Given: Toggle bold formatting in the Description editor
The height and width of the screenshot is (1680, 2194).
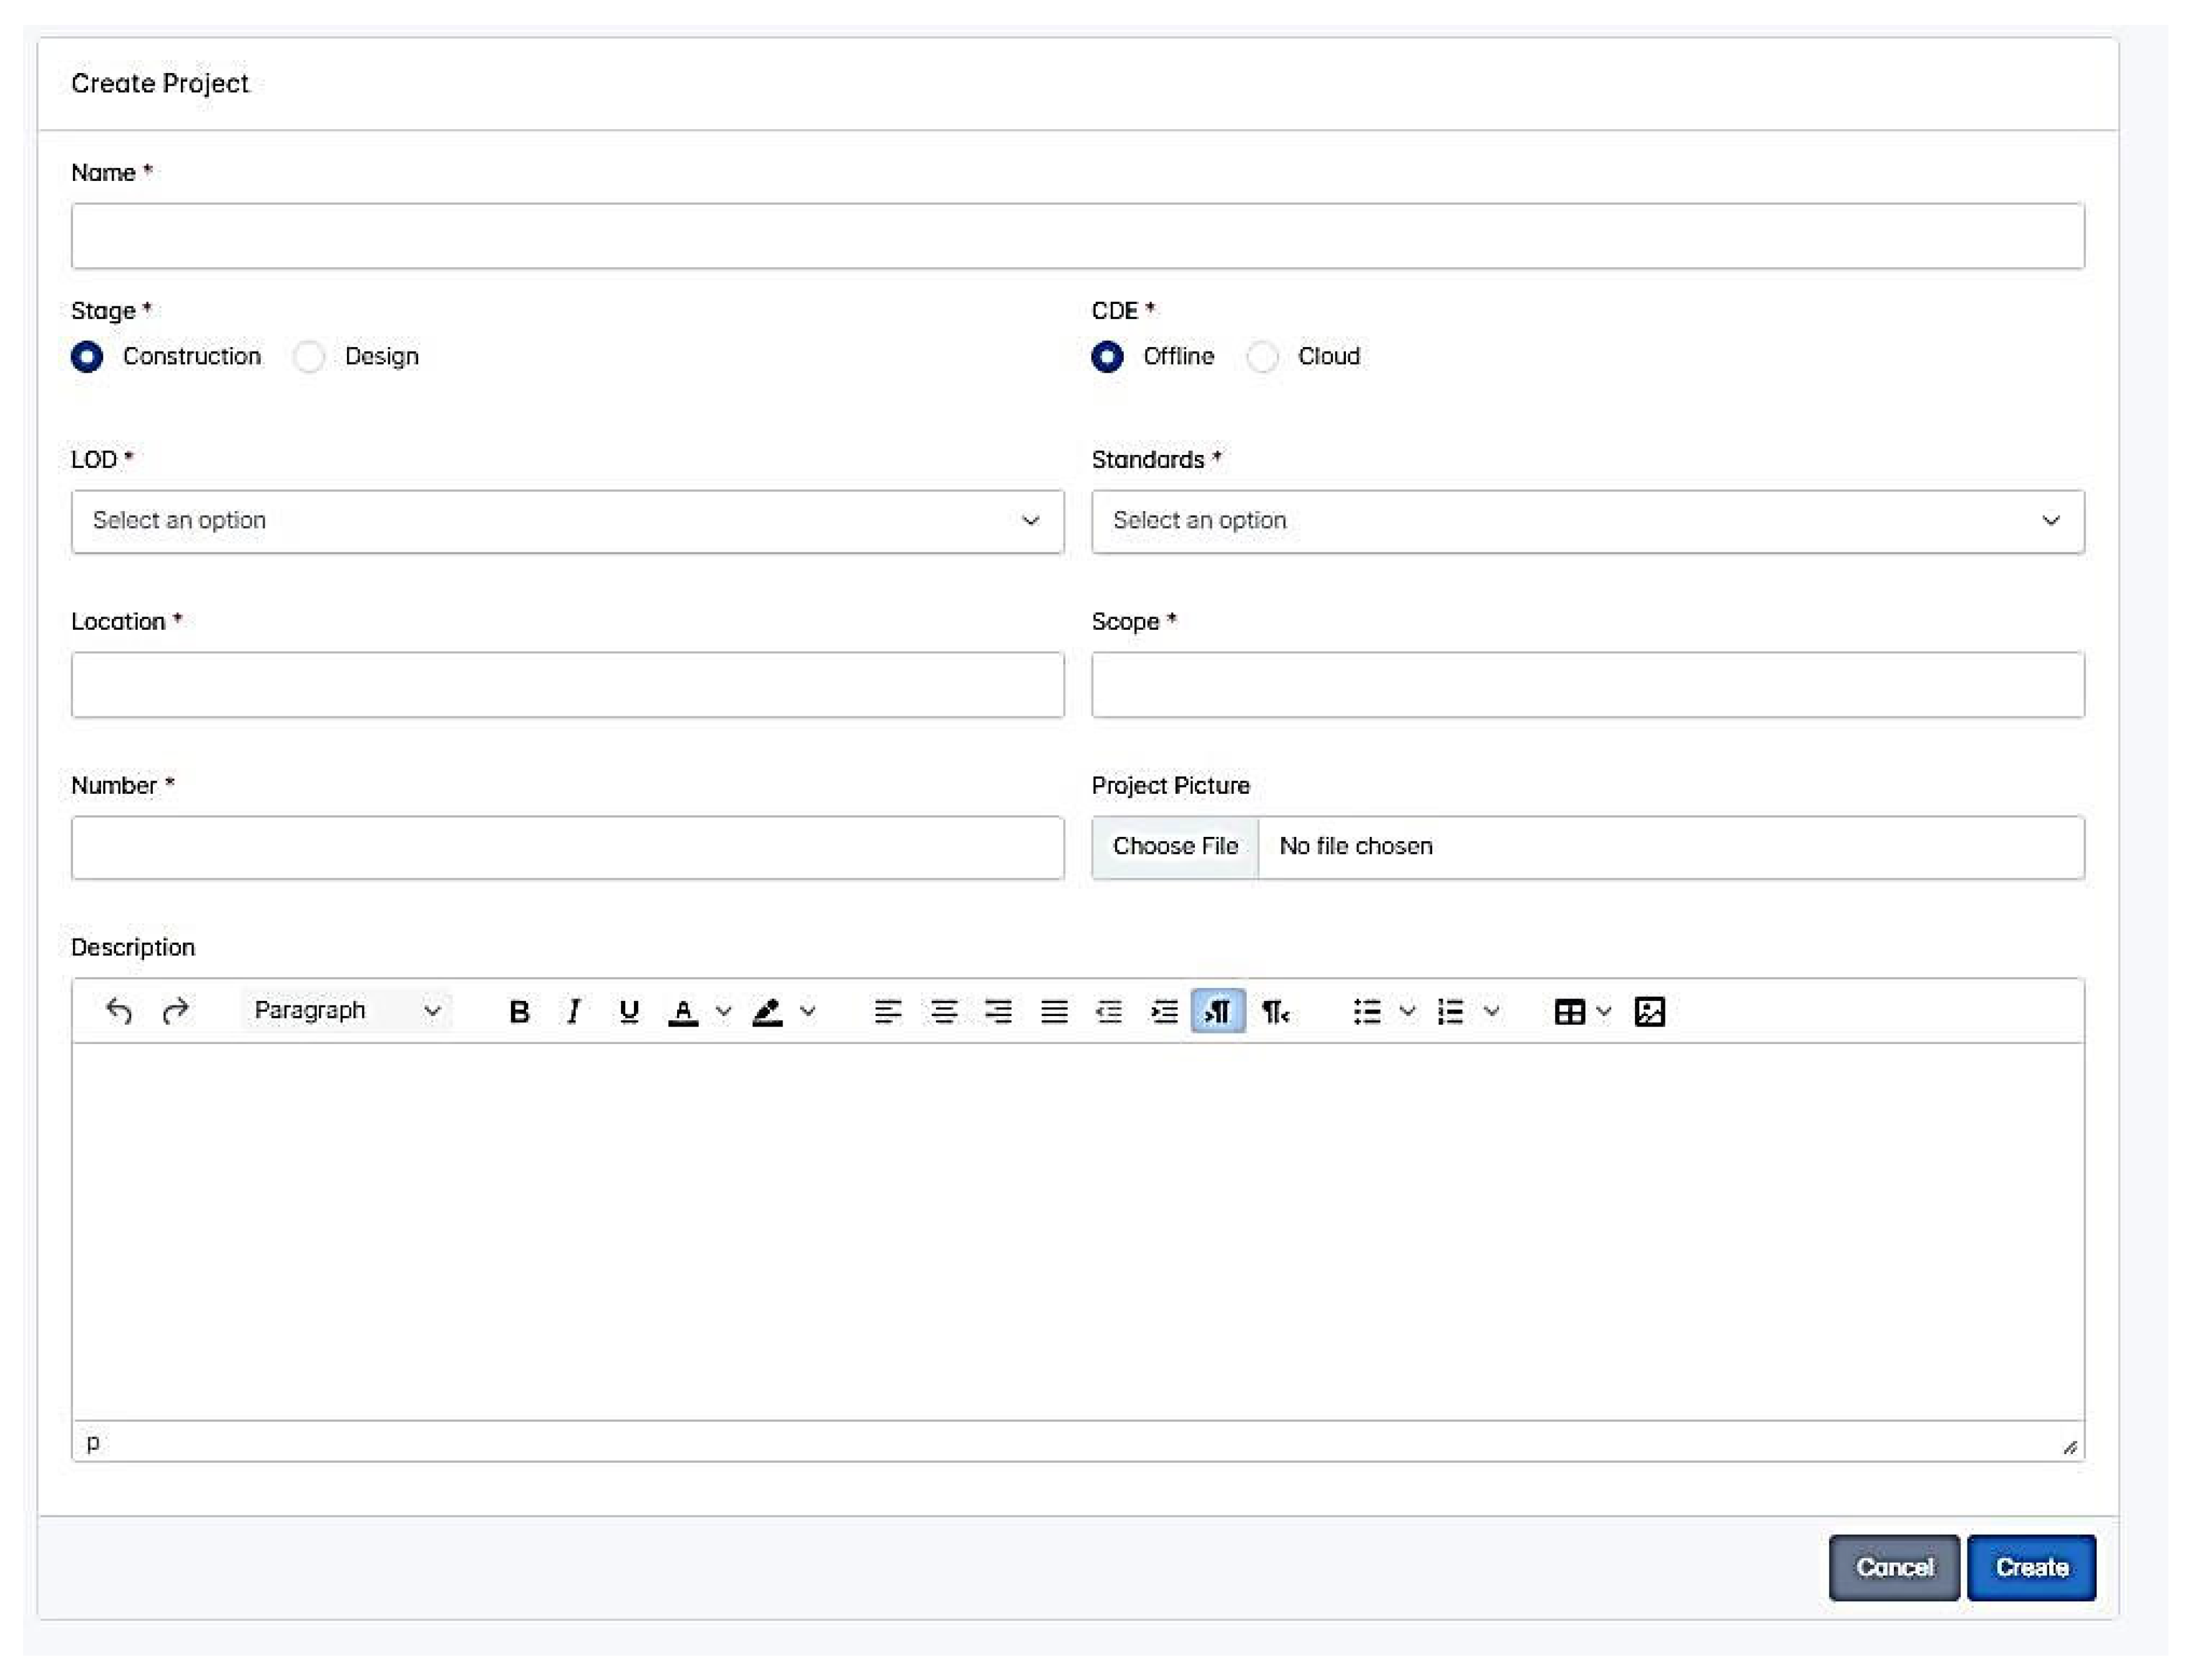Looking at the screenshot, I should pos(518,1012).
